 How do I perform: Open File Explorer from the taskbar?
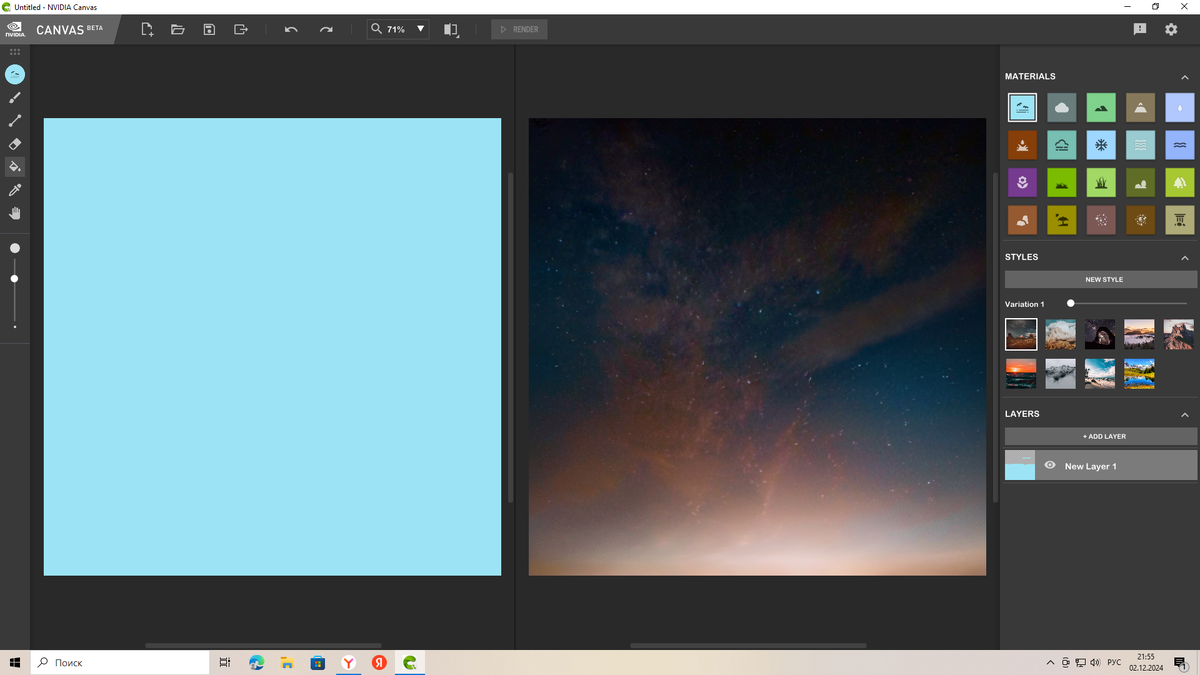point(287,662)
